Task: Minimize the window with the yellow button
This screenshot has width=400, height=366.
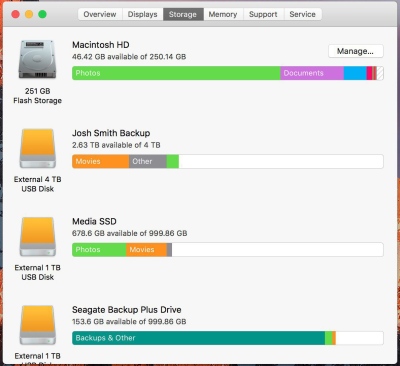Action: [x=29, y=14]
